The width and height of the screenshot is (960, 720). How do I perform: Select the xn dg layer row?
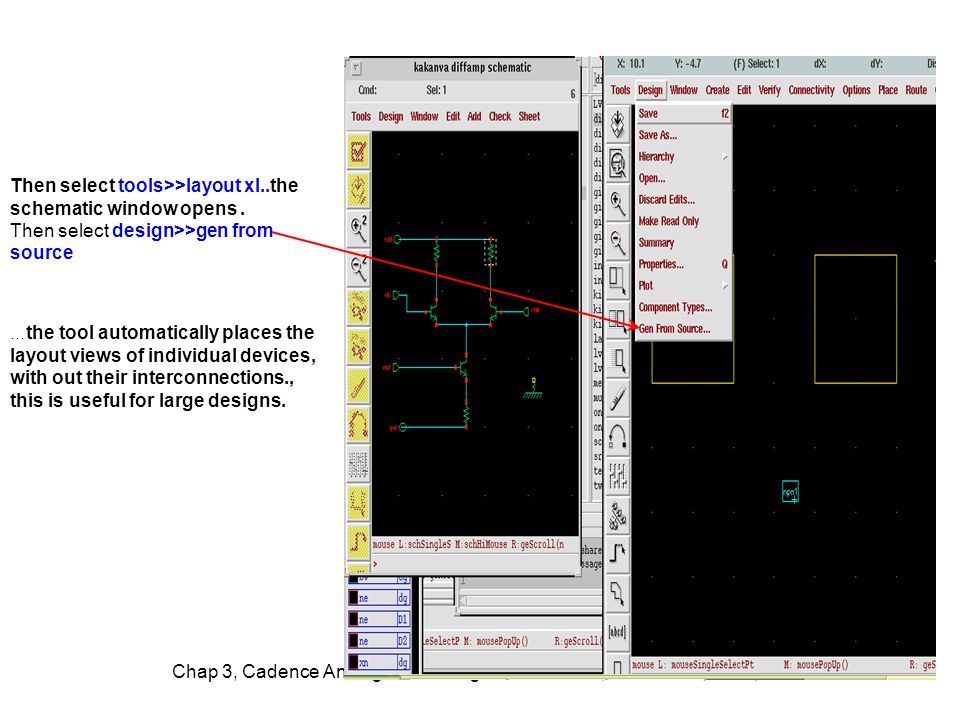[378, 662]
